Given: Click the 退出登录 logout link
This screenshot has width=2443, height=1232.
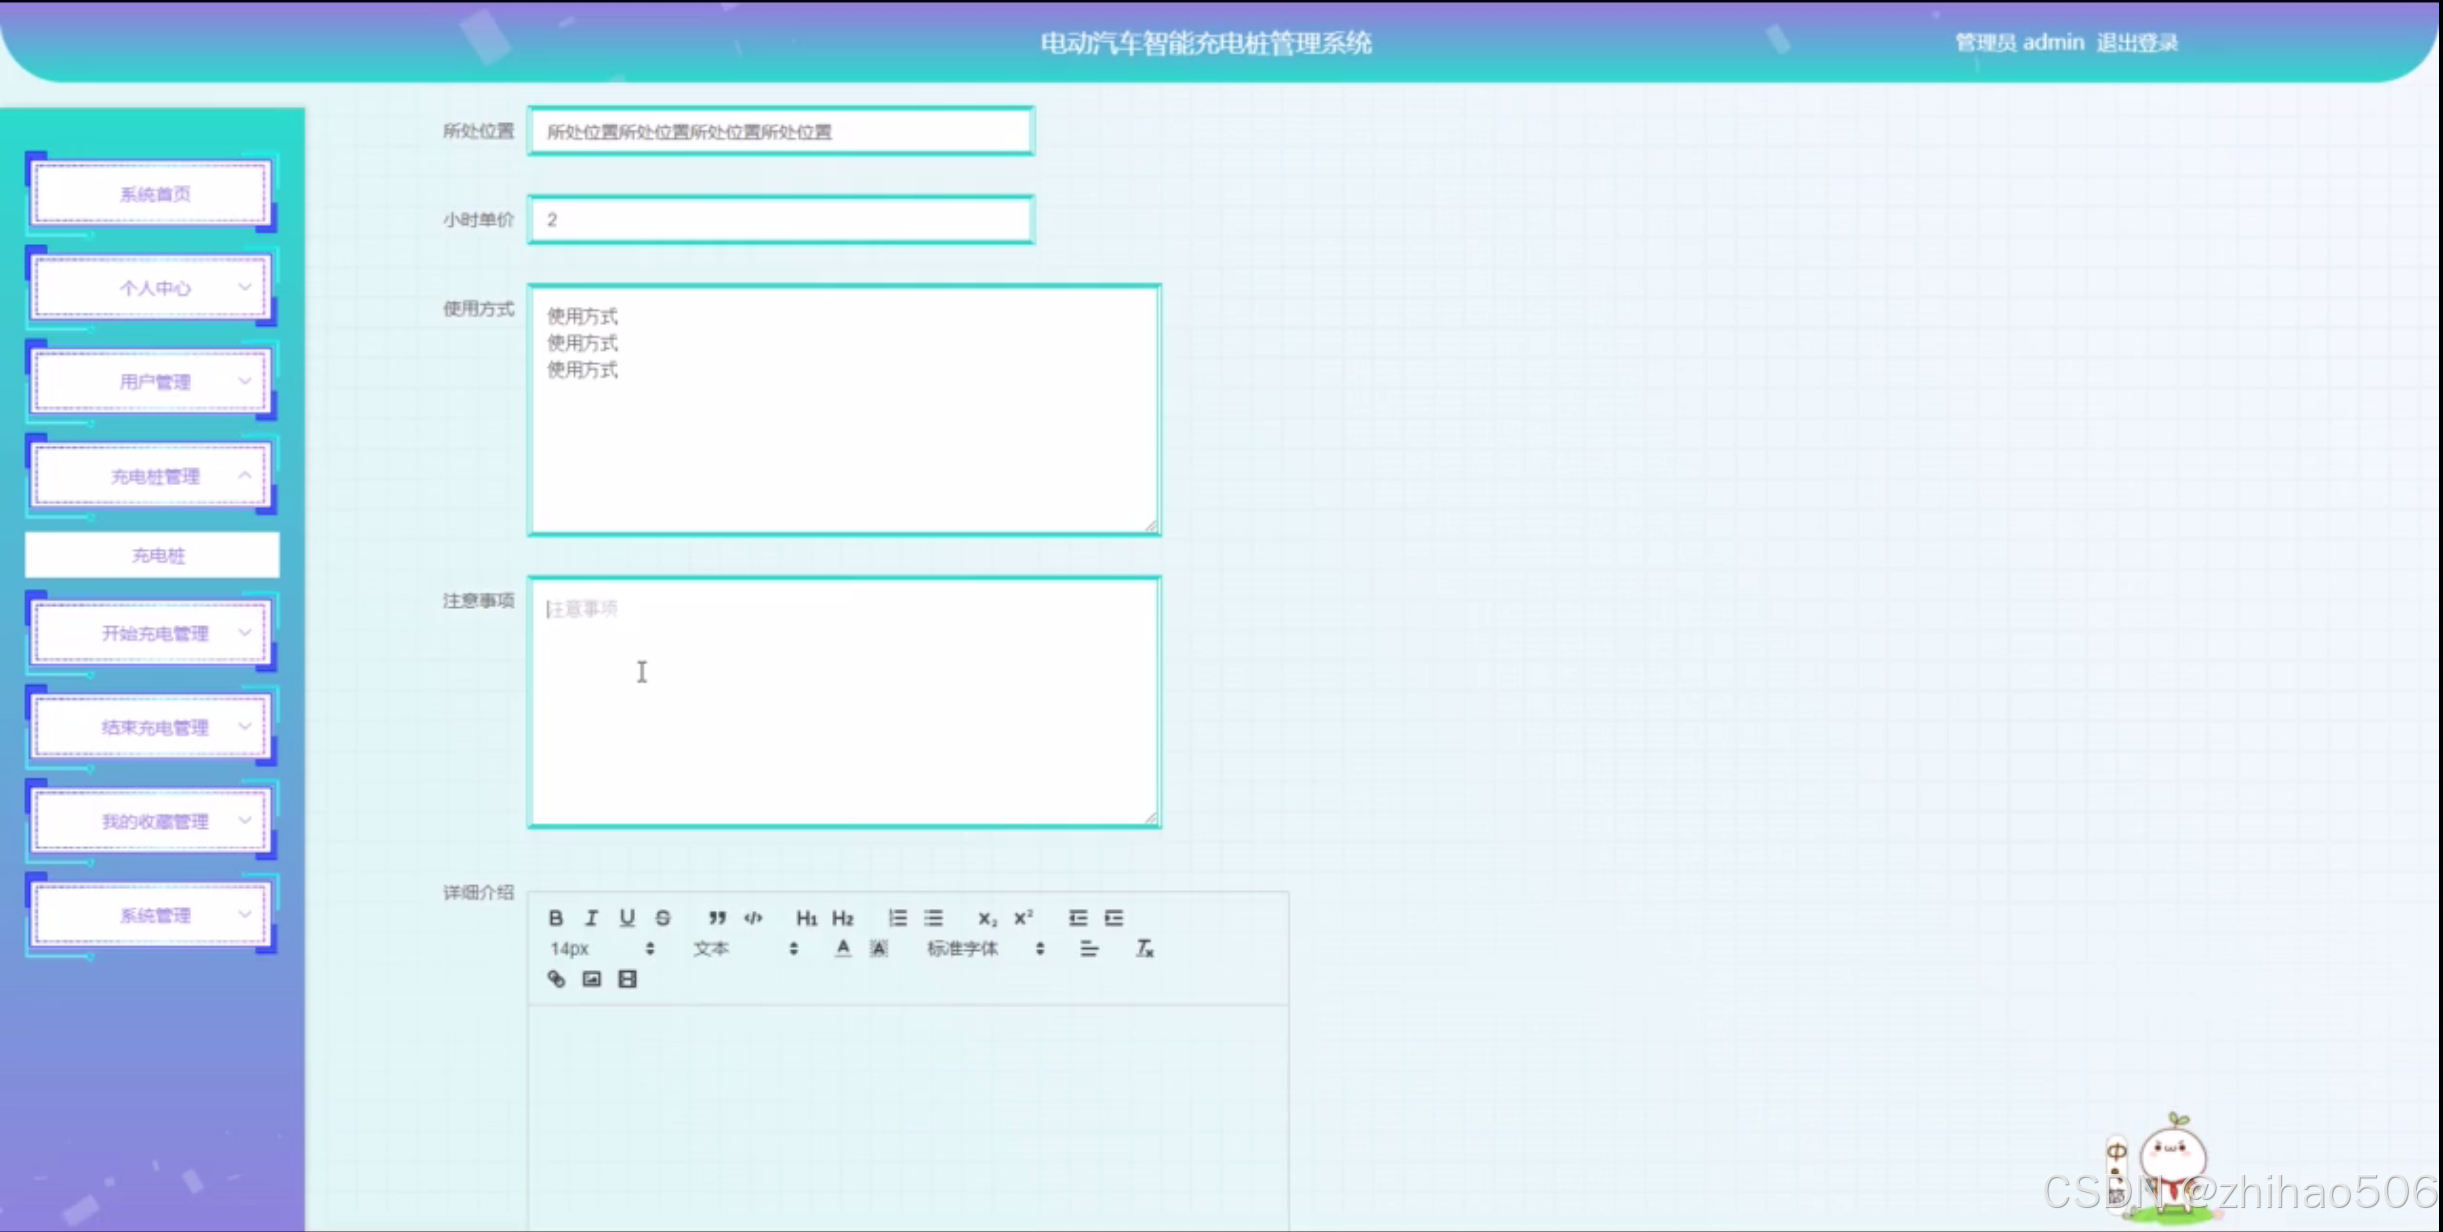Looking at the screenshot, I should [x=2137, y=43].
